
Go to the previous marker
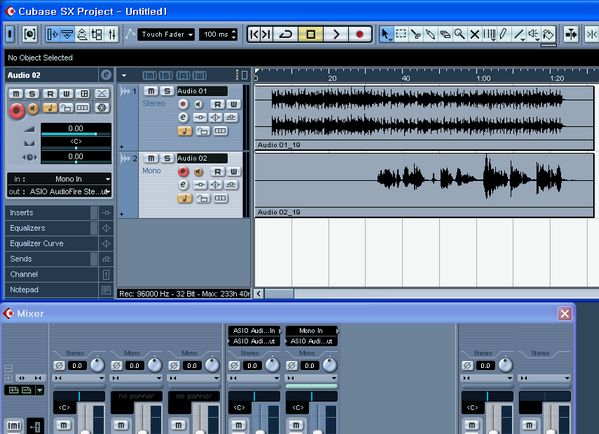[254, 34]
